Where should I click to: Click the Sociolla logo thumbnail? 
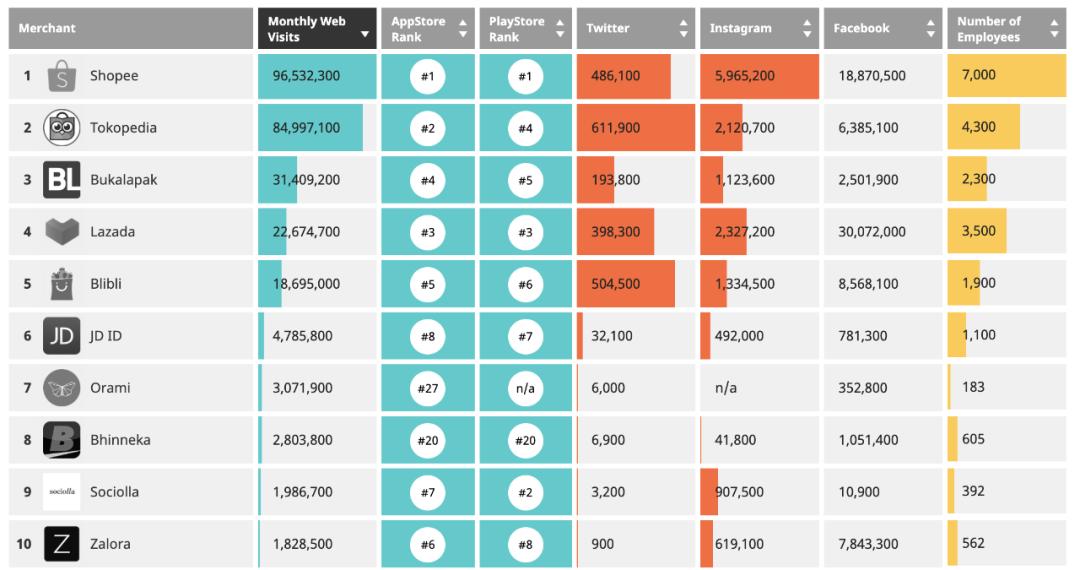click(x=61, y=492)
